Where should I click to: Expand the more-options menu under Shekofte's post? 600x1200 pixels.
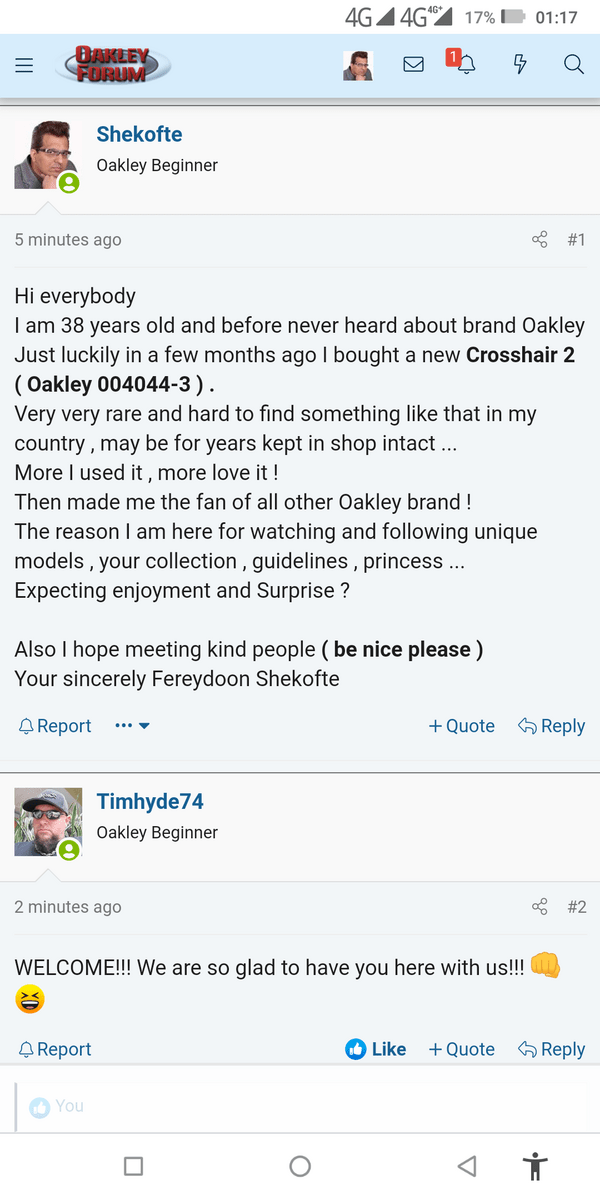point(132,725)
